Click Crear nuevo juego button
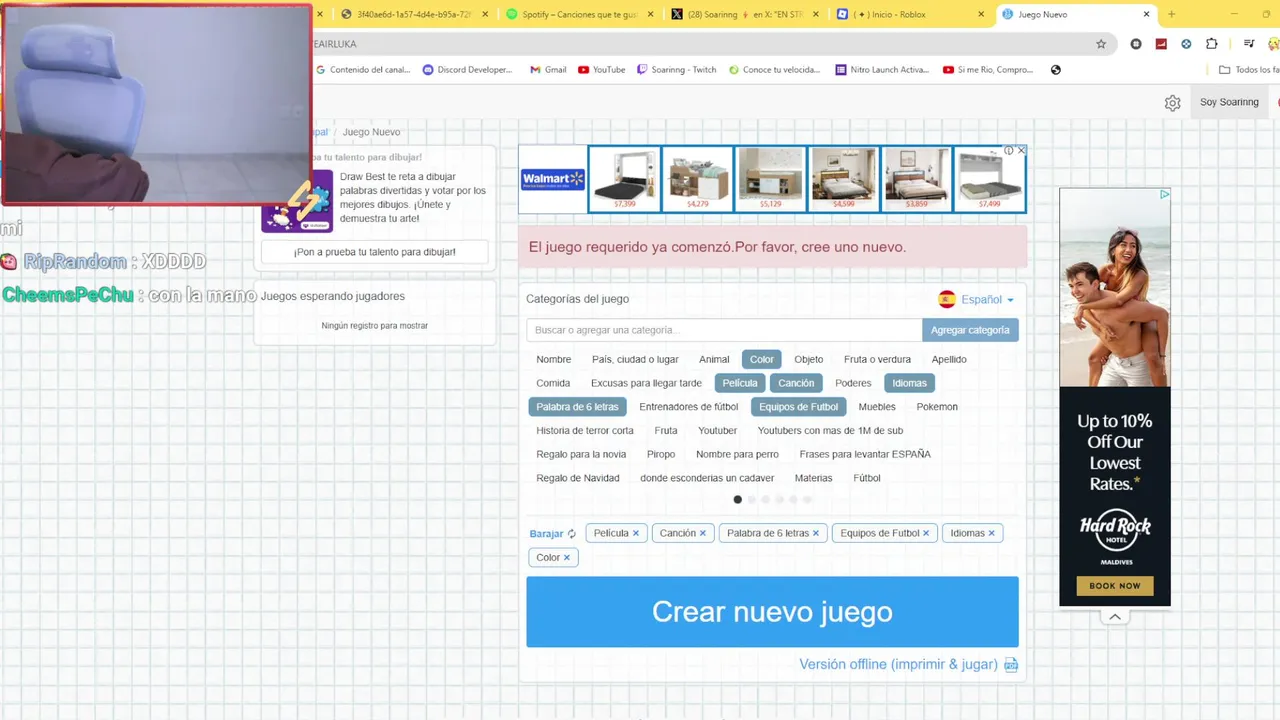The width and height of the screenshot is (1280, 720). (772, 612)
